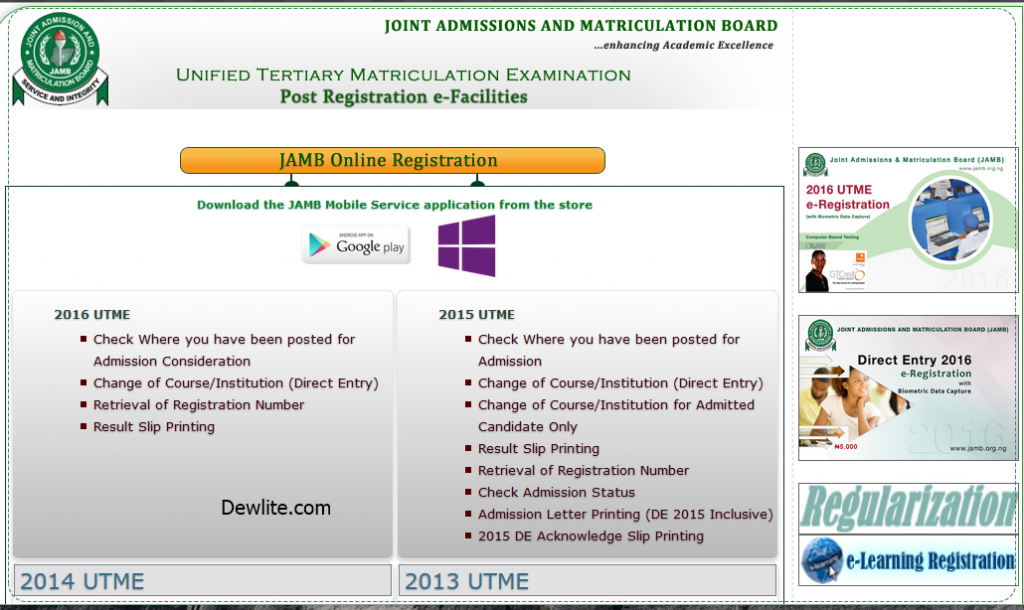Open Admission Letter Printing (DE 2015 Inclusive)
Screen dimensions: 1024x610
click(x=625, y=515)
